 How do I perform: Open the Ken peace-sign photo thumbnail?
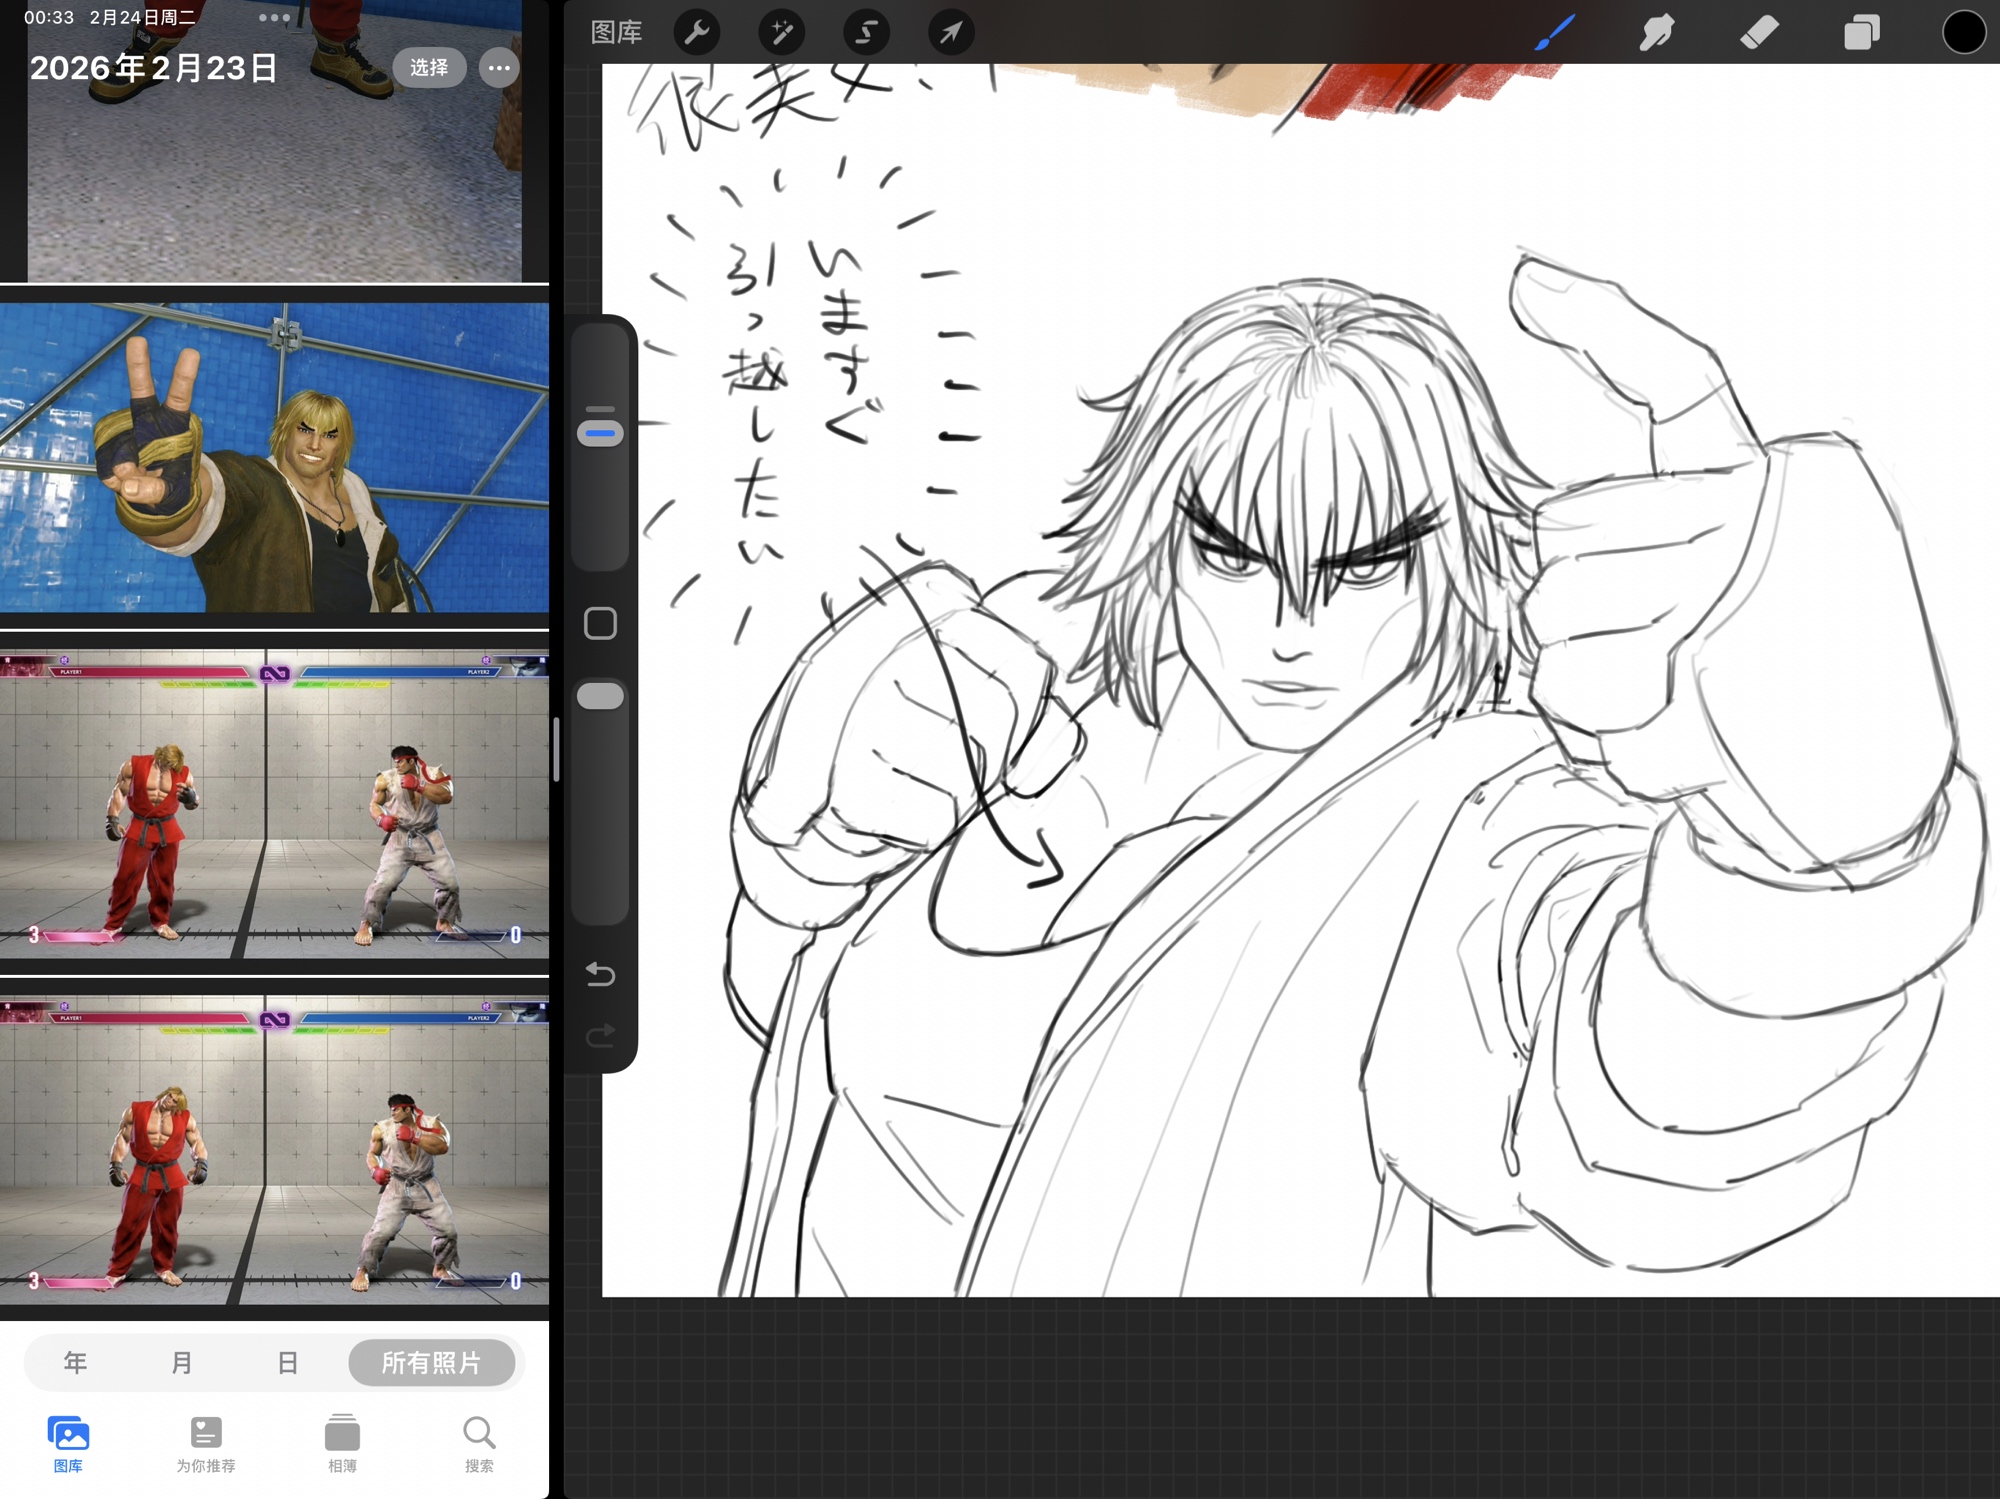pyautogui.click(x=274, y=457)
